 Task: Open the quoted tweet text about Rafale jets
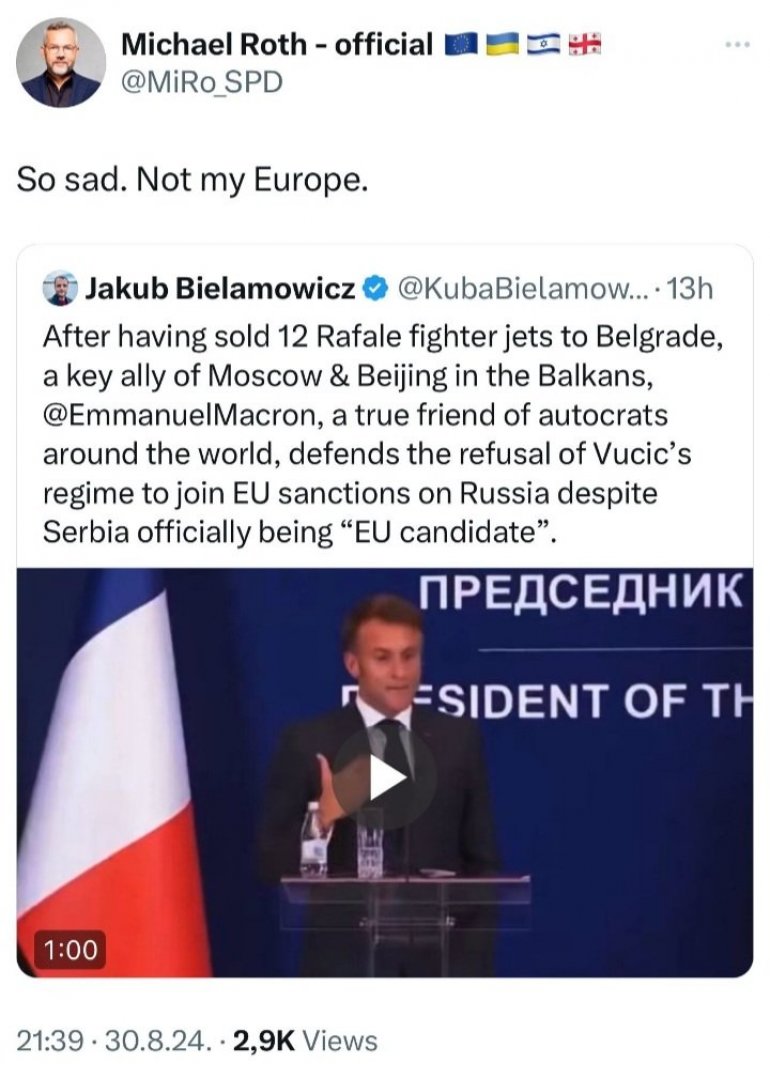(380, 432)
